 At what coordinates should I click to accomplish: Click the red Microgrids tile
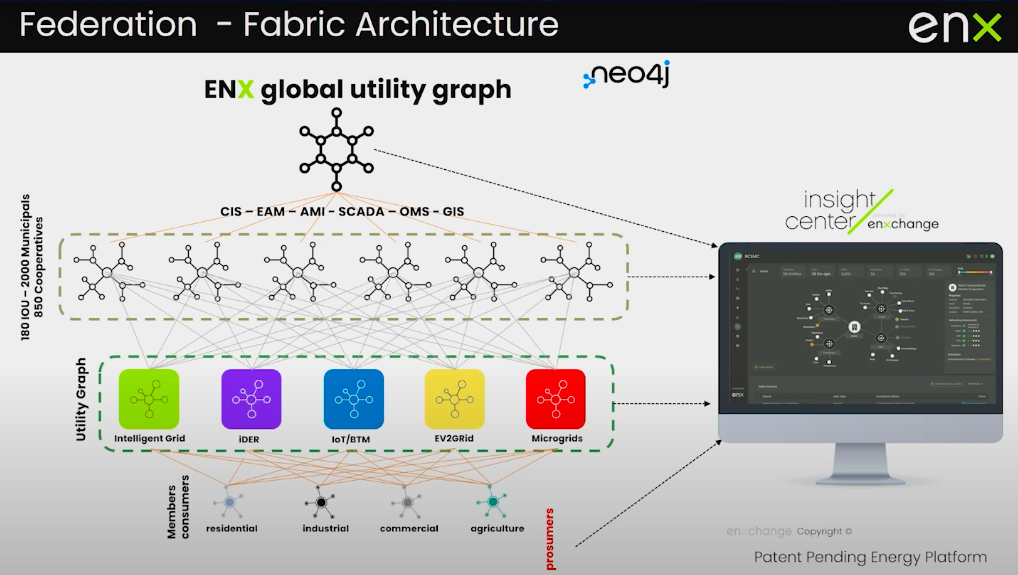coord(556,399)
